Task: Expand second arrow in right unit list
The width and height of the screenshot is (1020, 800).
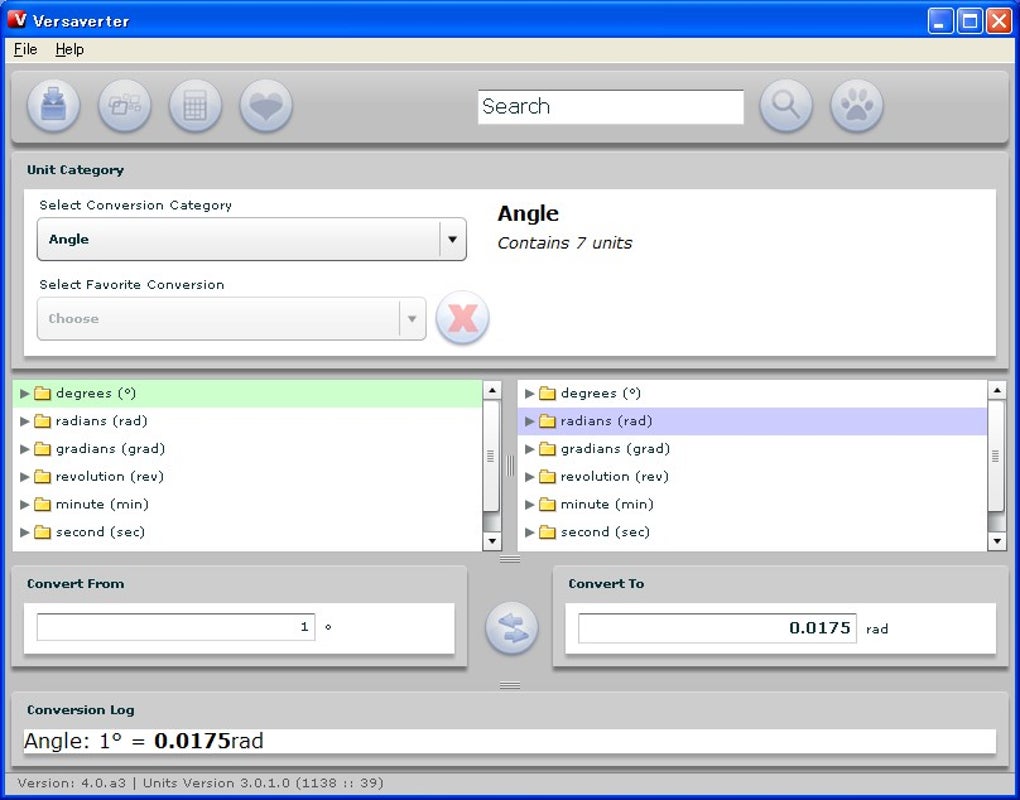Action: coord(530,532)
